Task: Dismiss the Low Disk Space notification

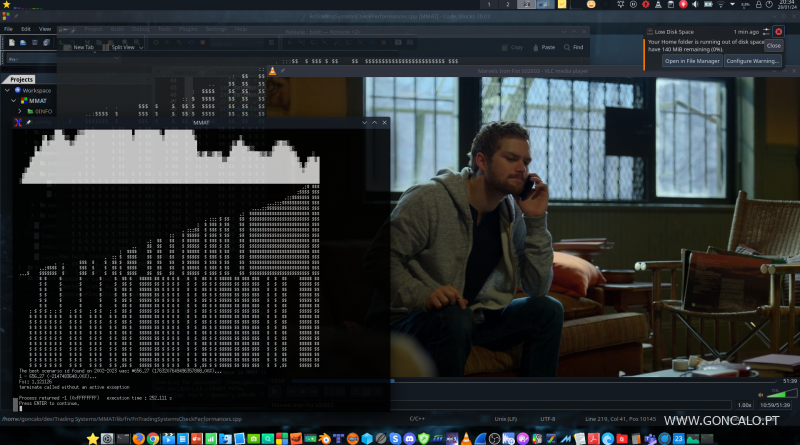Action: point(779,32)
